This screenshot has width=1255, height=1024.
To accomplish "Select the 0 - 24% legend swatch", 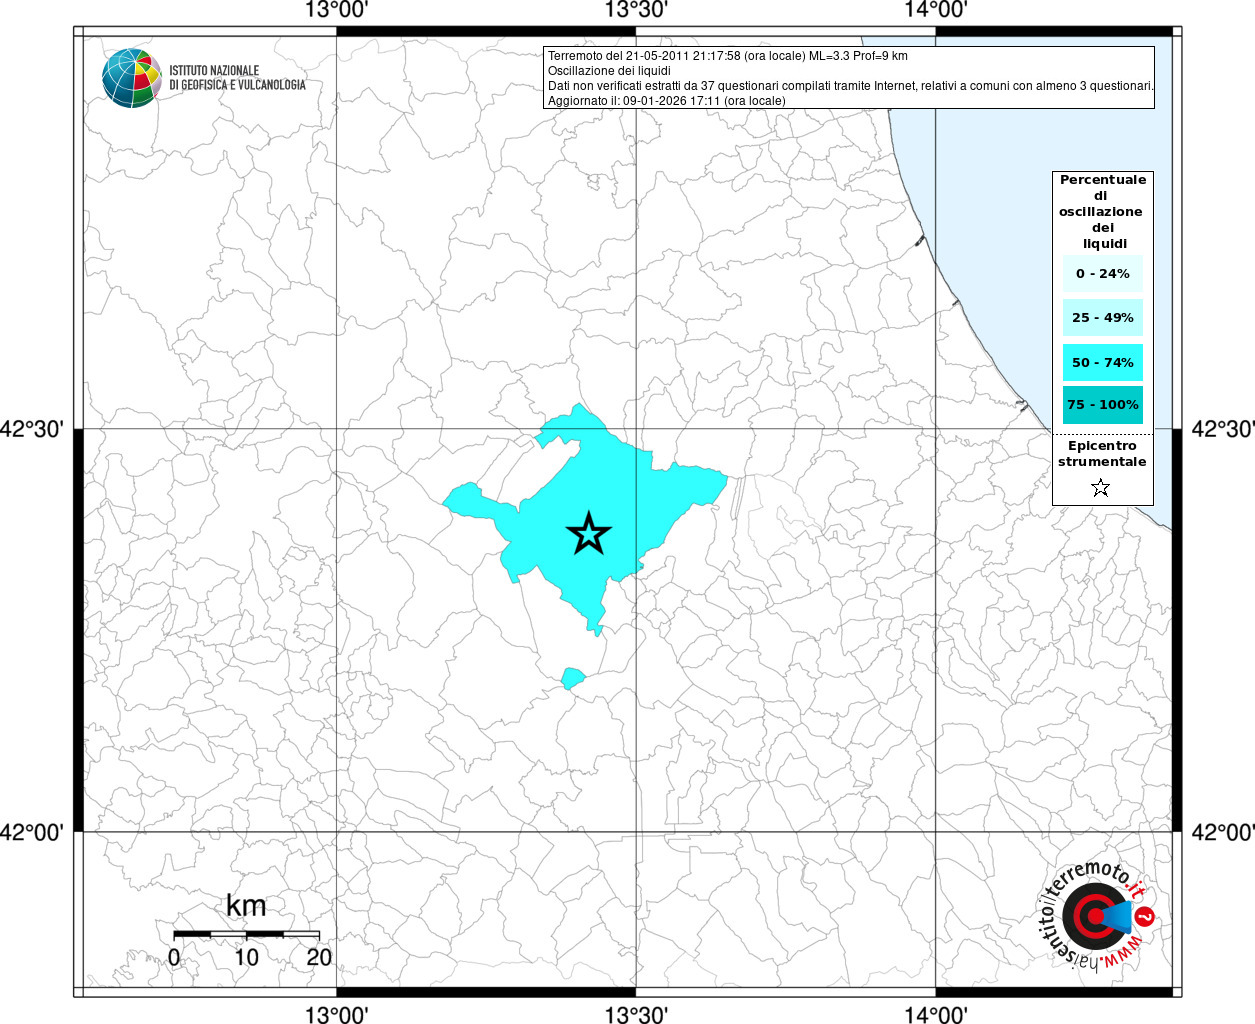I will click(1103, 273).
